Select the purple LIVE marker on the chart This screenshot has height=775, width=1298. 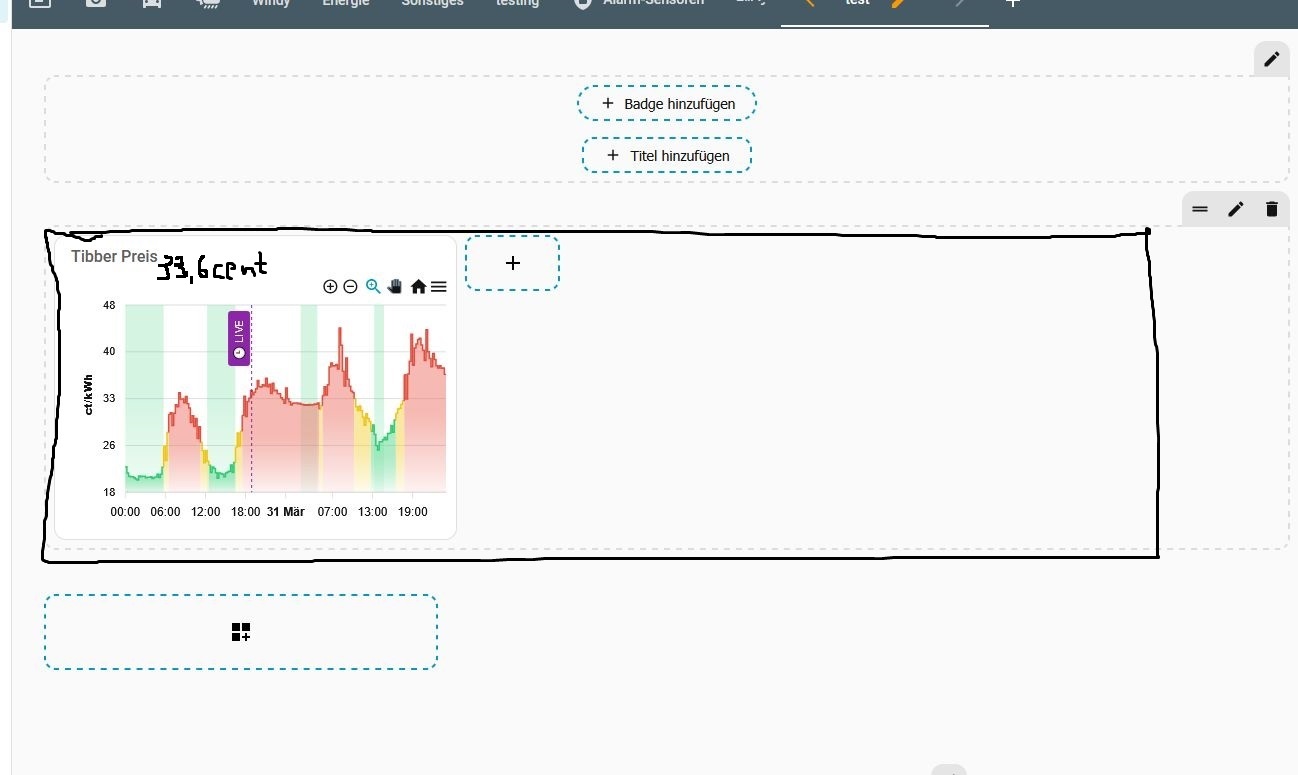pyautogui.click(x=239, y=338)
